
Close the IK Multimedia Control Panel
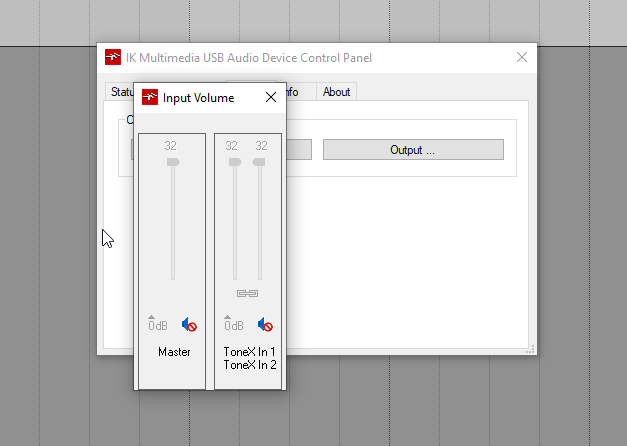[x=521, y=57]
